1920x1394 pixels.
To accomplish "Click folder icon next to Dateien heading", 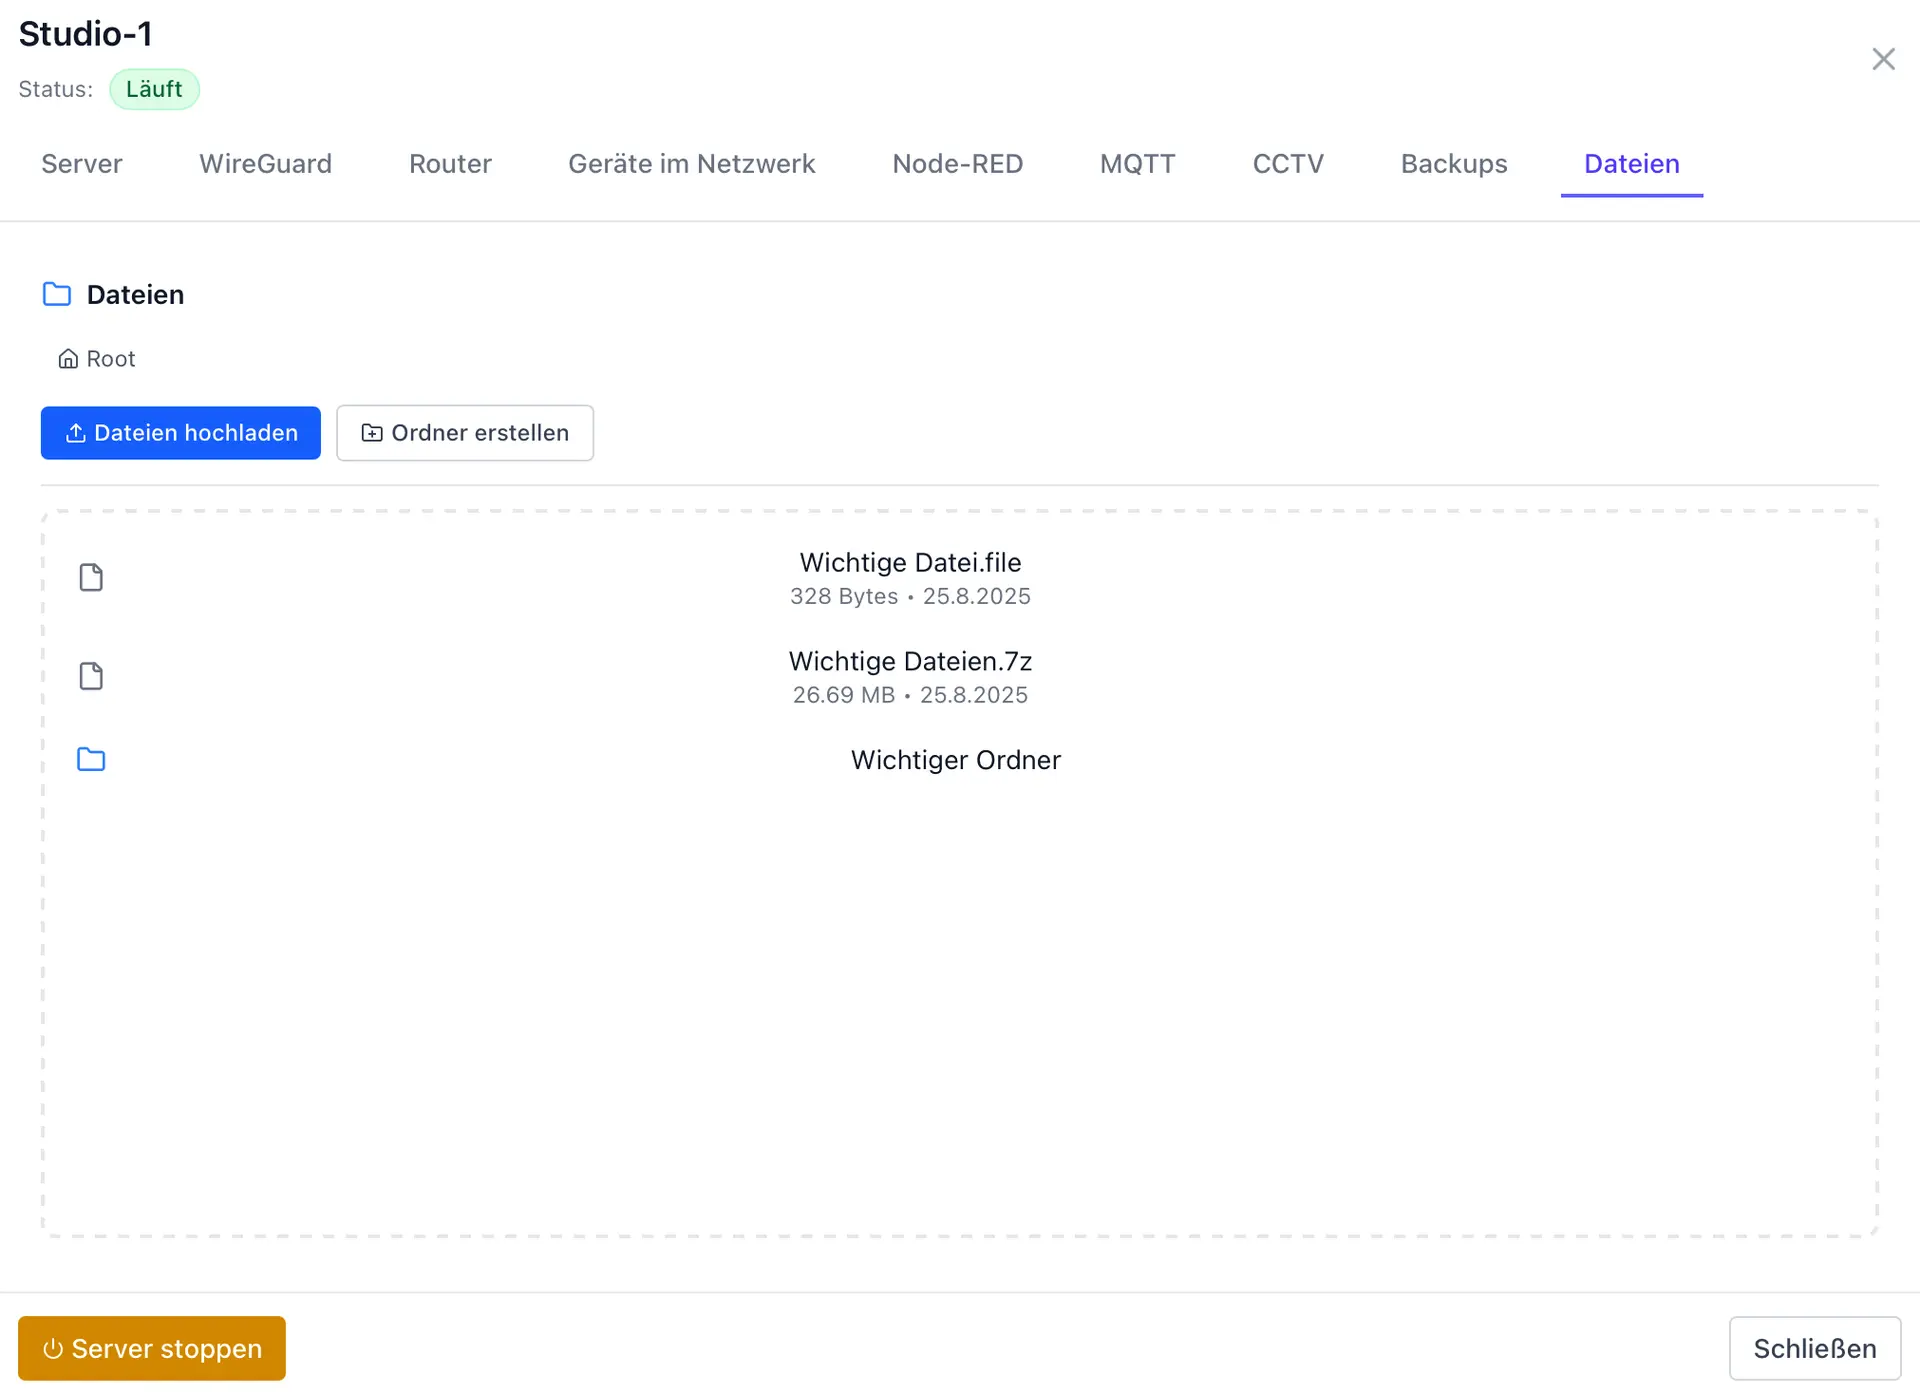I will click(57, 295).
